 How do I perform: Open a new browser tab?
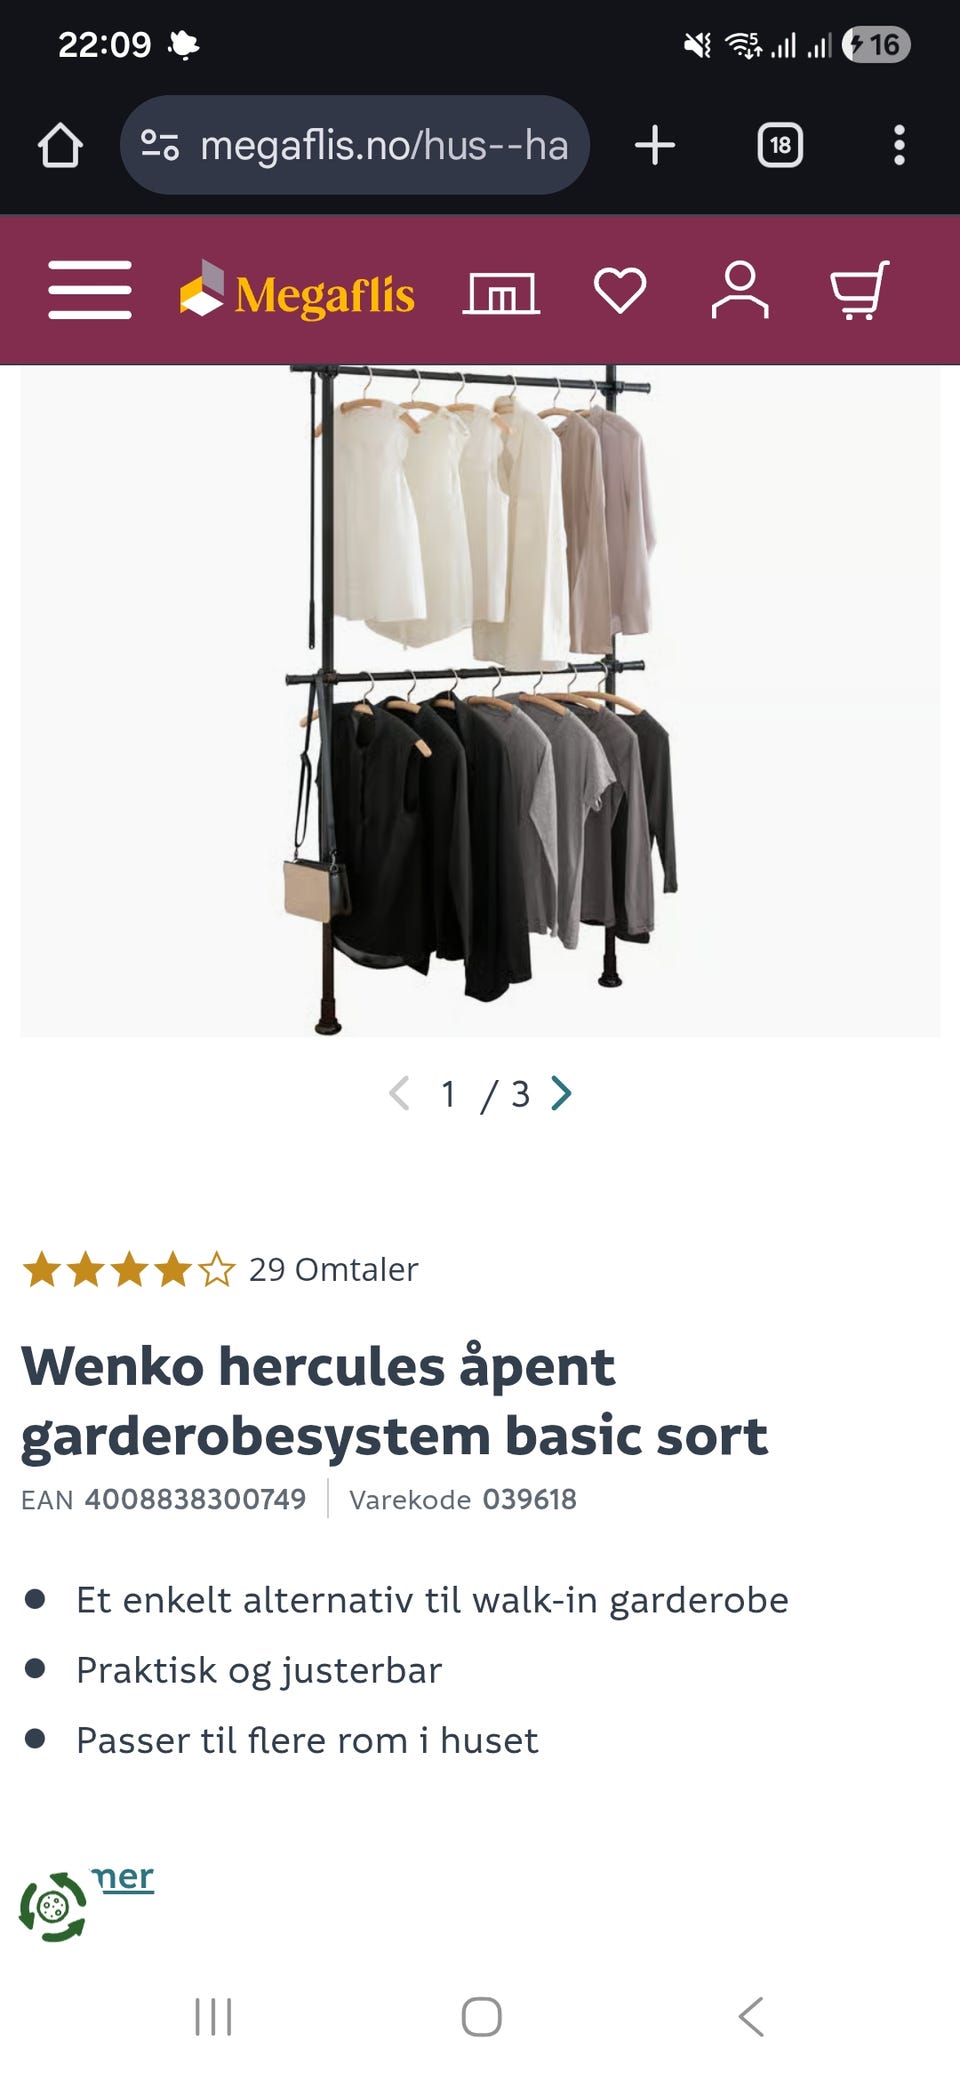(x=655, y=145)
